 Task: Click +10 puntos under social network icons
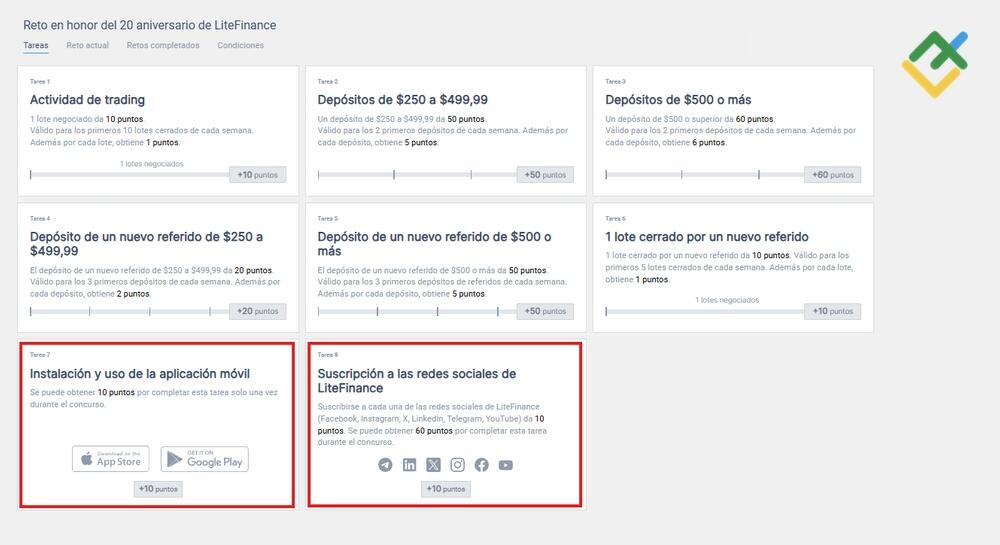446,489
